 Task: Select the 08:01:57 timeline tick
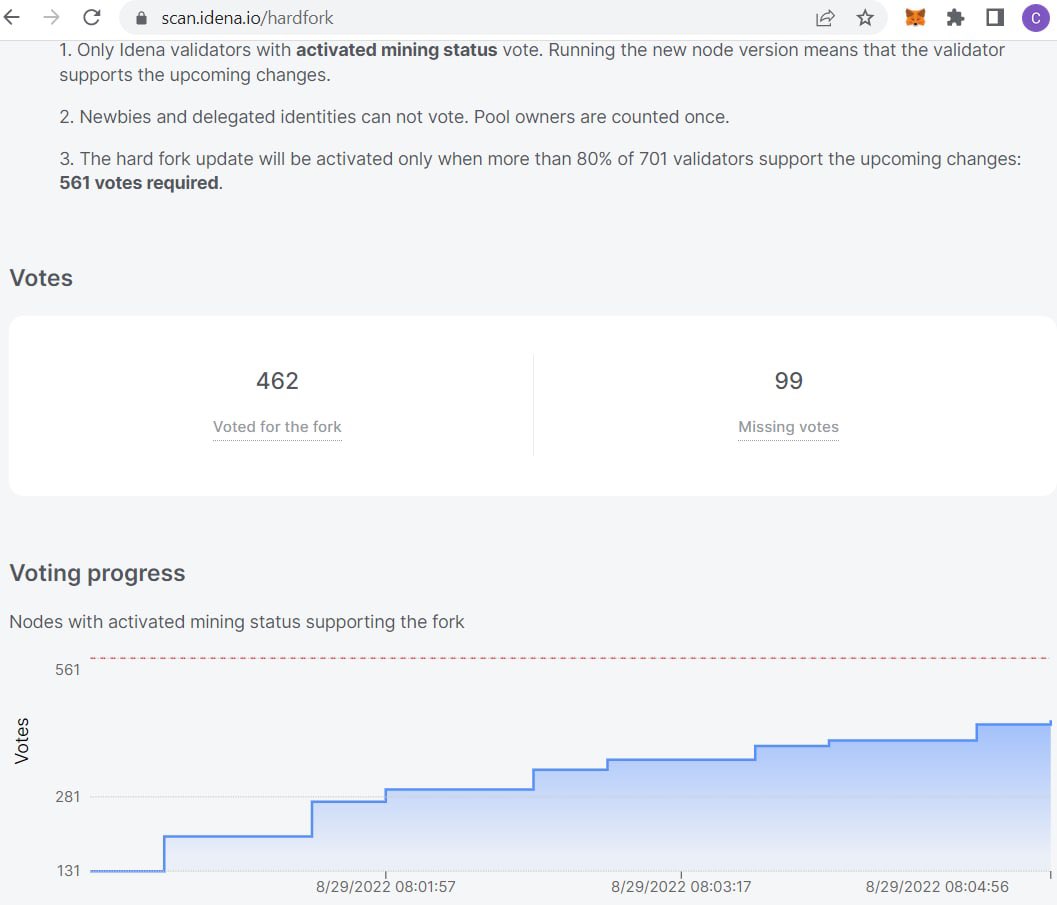[386, 886]
